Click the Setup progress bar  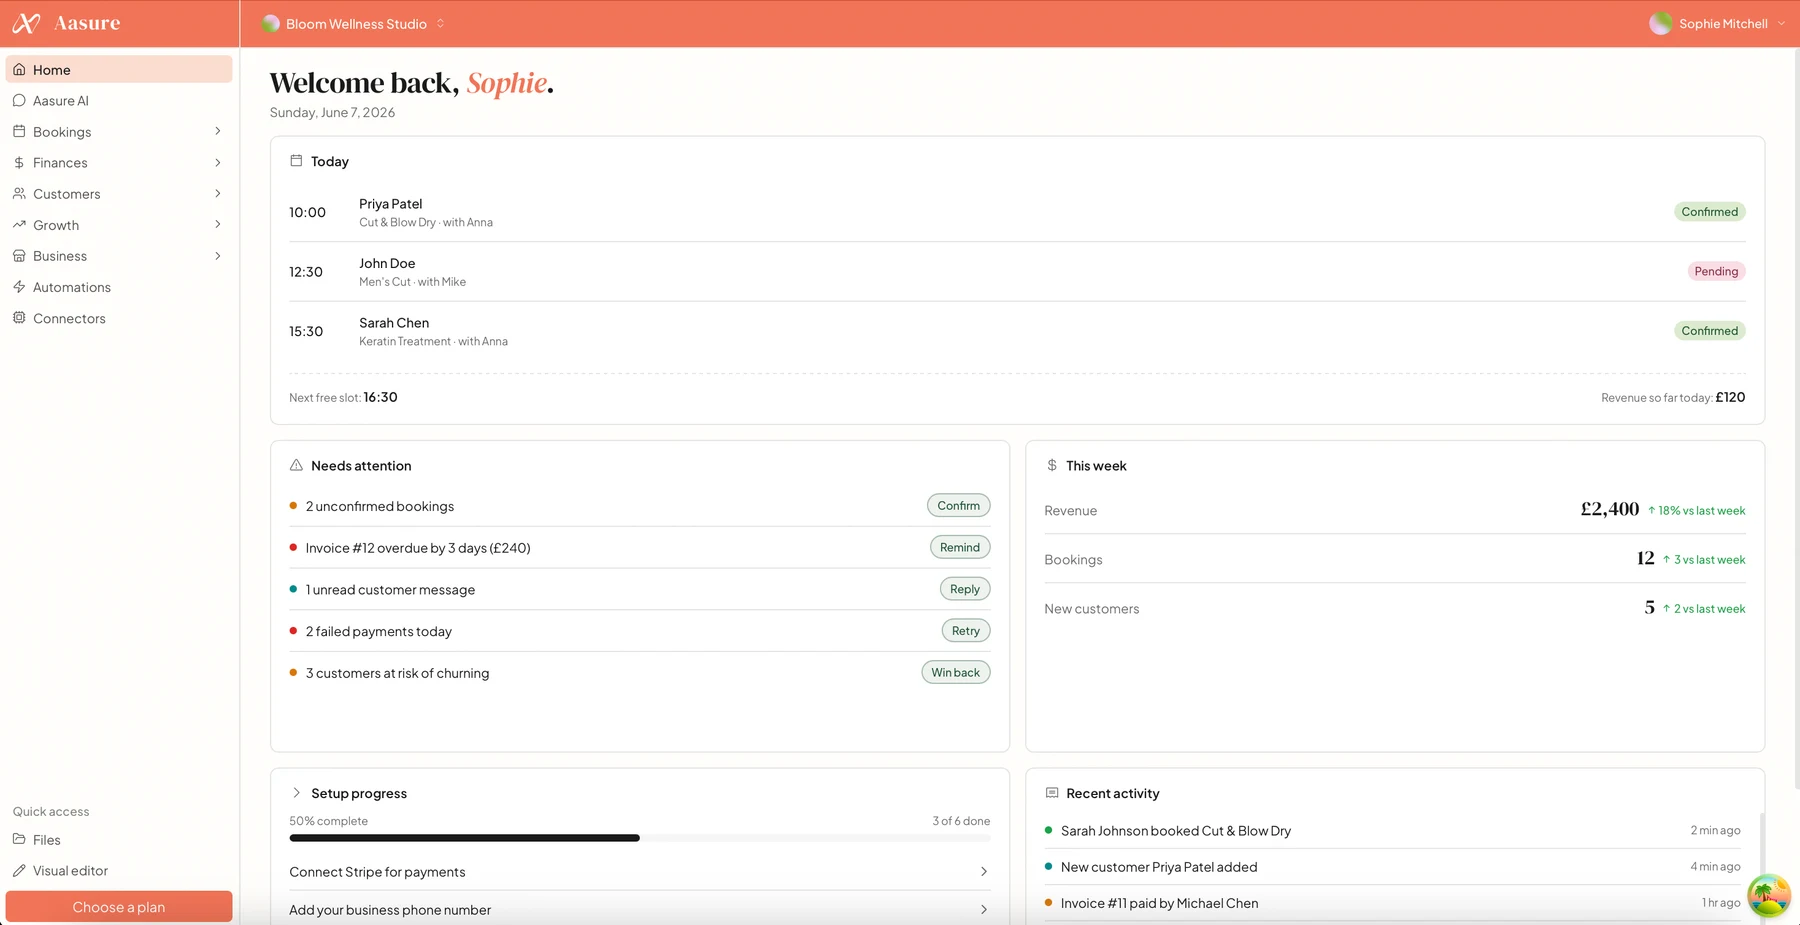tap(640, 838)
